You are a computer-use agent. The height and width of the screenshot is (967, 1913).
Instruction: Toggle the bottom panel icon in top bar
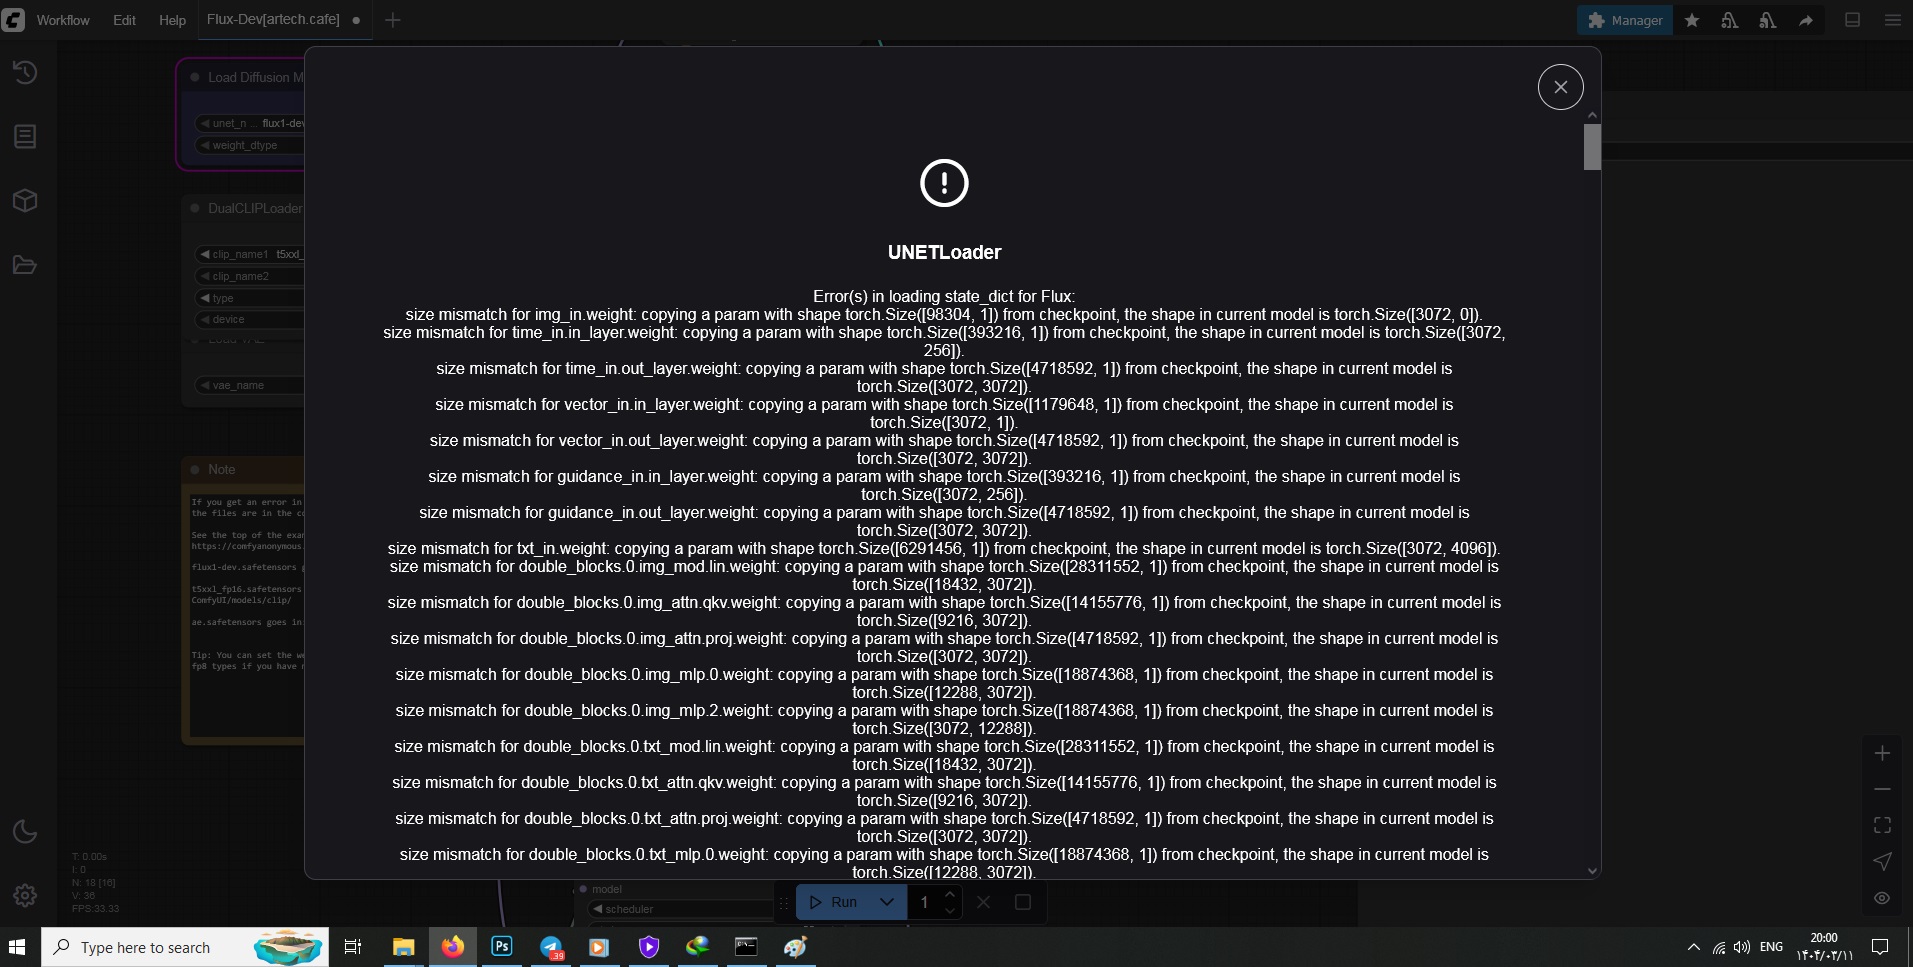[1852, 20]
